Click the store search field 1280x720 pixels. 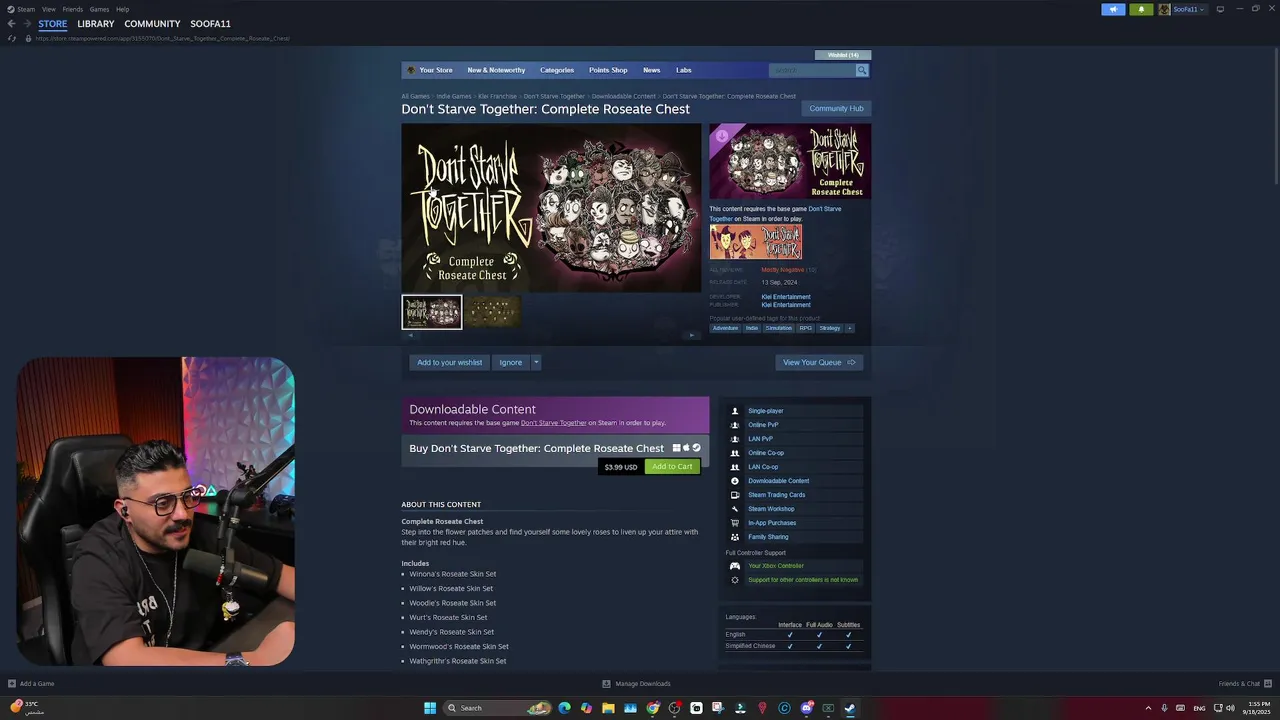click(812, 70)
